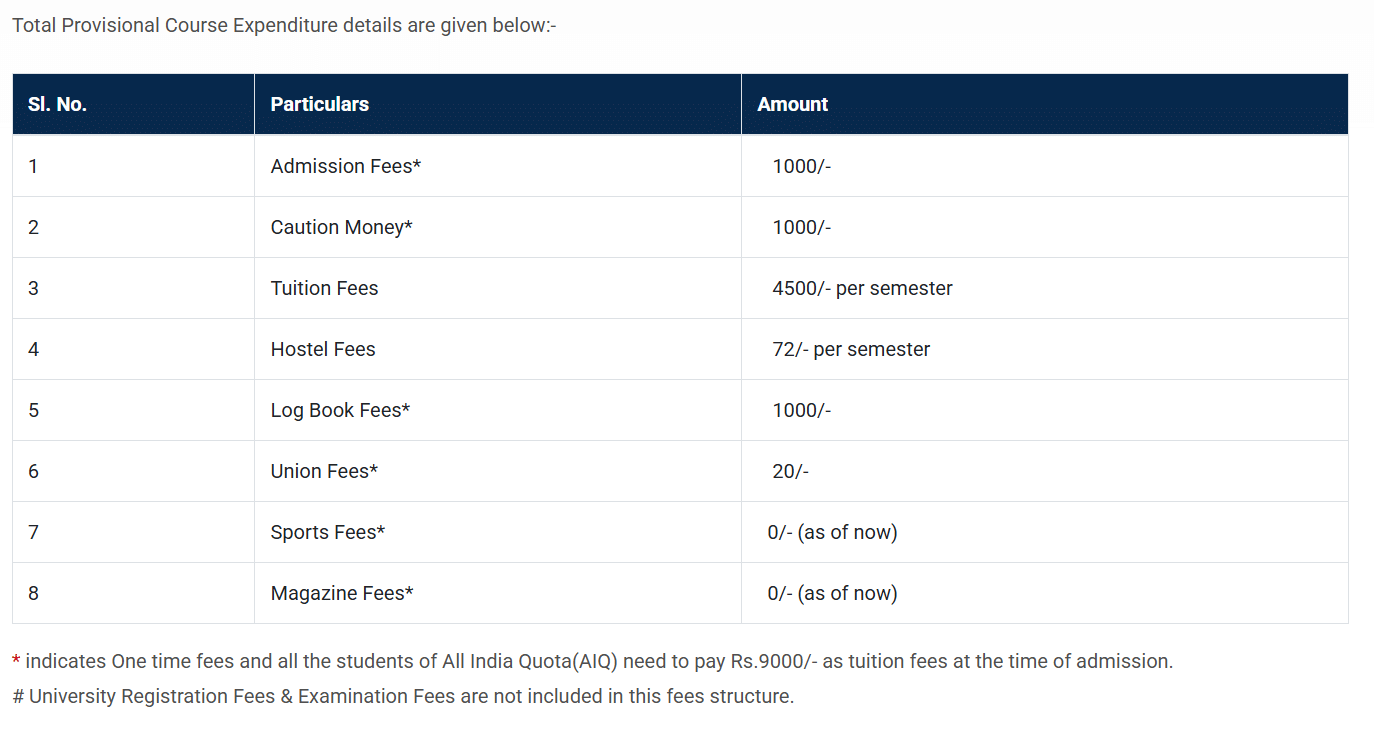
Task: Click the Sports Fees* row label
Action: (x=327, y=532)
